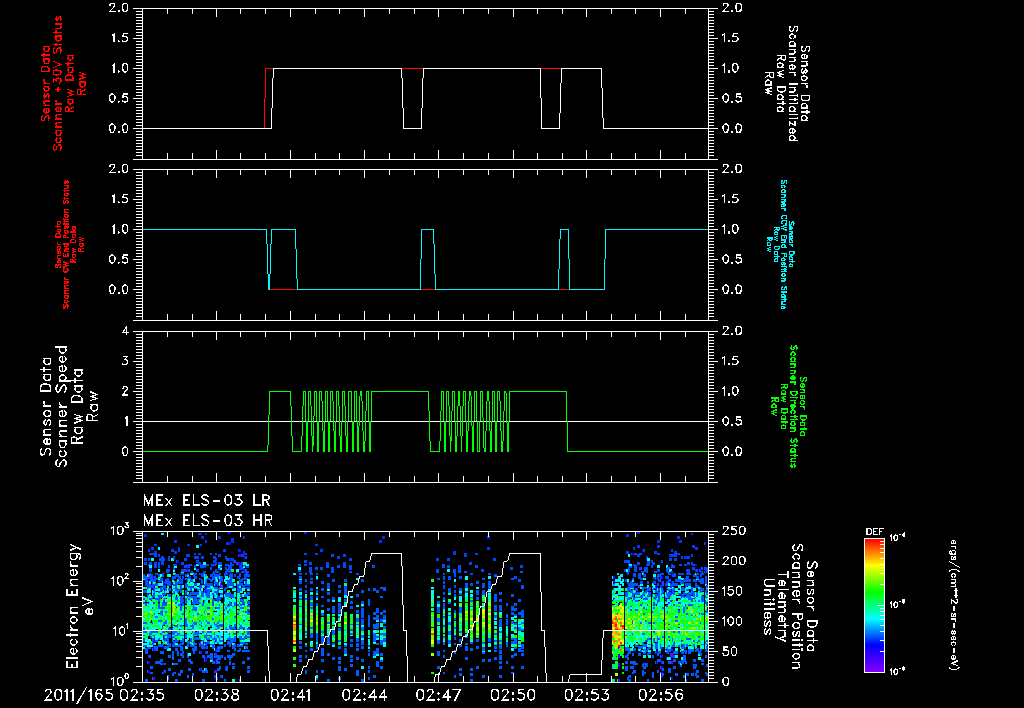Click the 10^-4 colorbar tick label
Screen dimensions: 1024x708
click(898, 538)
